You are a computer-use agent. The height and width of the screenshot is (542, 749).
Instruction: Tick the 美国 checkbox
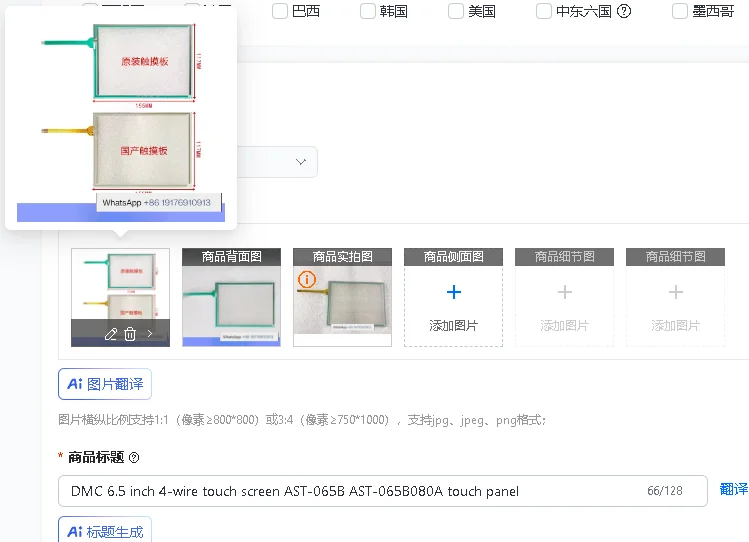pyautogui.click(x=456, y=11)
